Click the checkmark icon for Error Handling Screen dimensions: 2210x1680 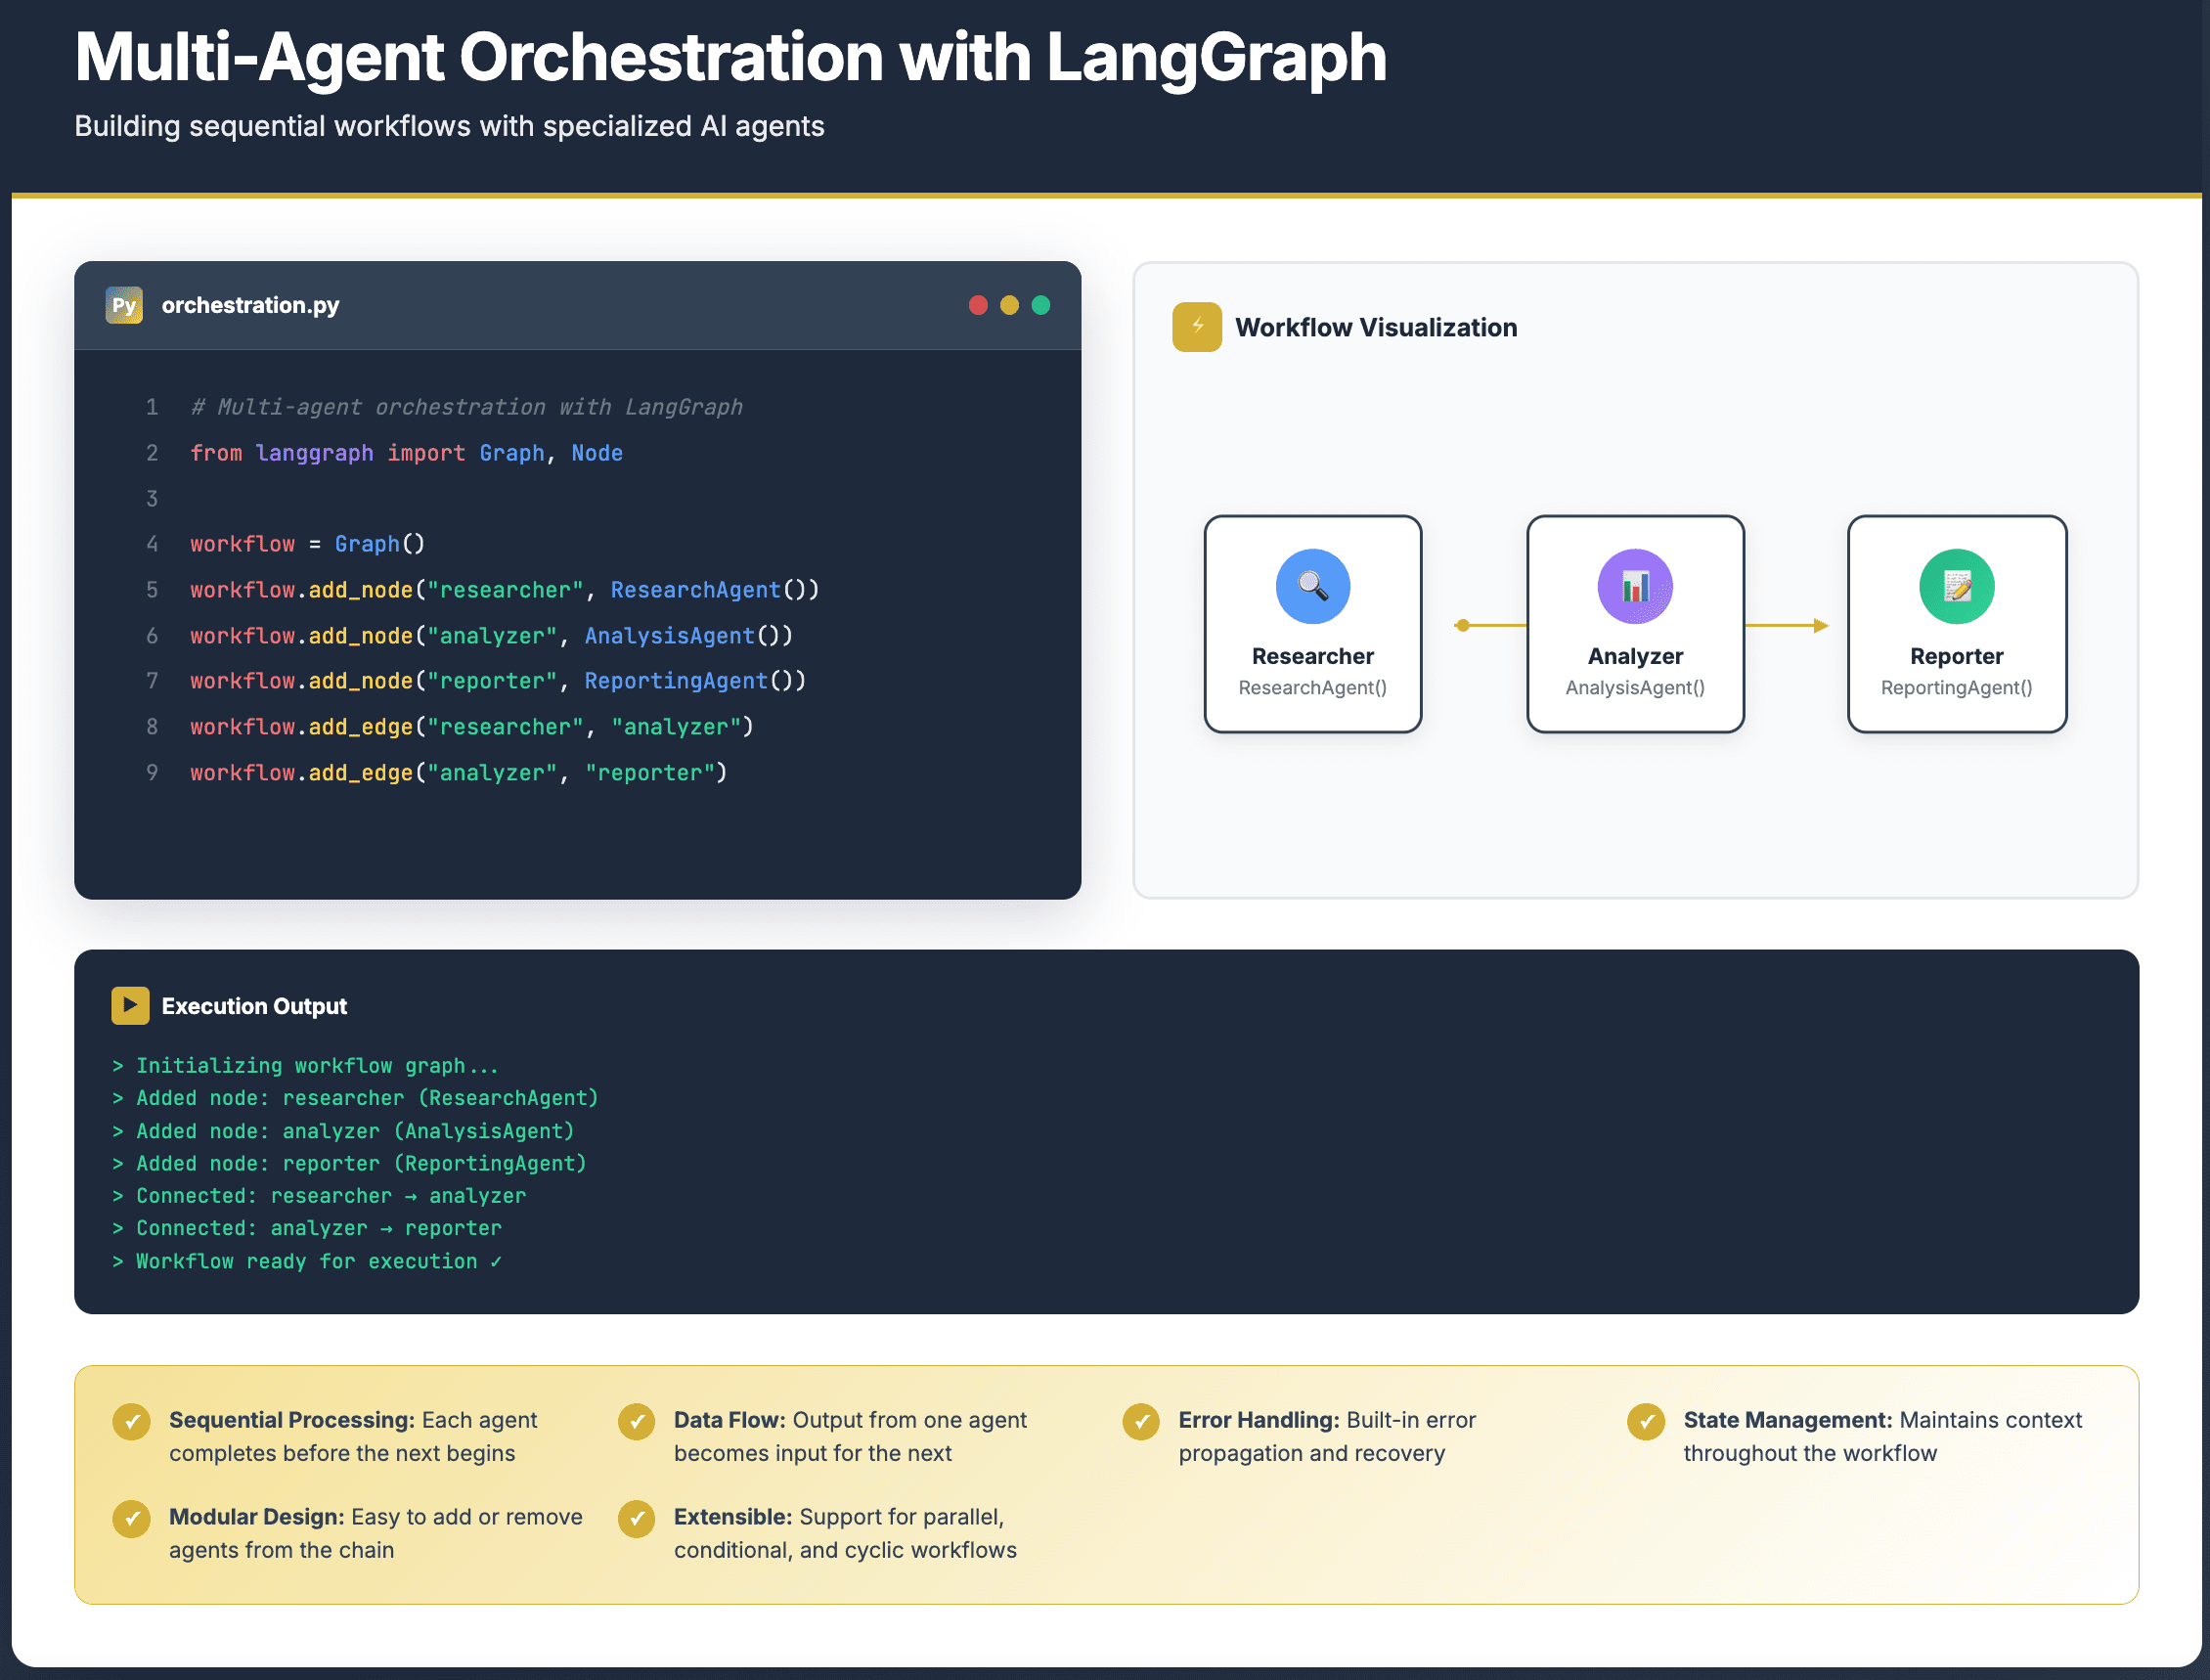tap(1141, 1421)
